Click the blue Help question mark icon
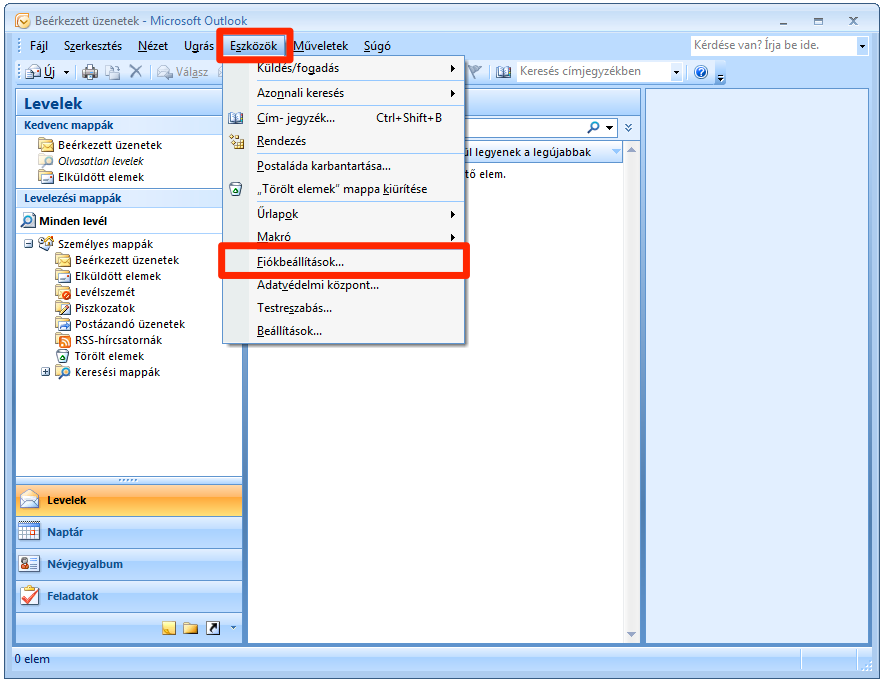 [701, 72]
